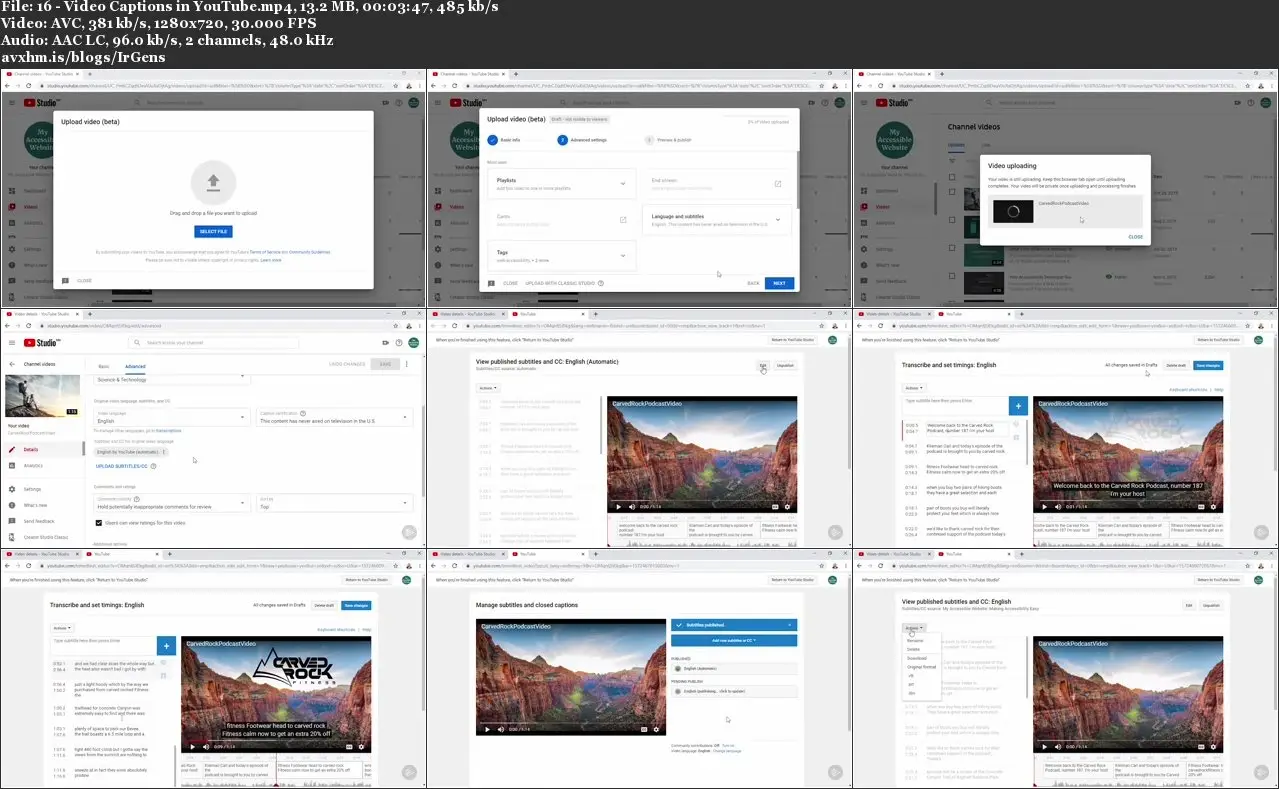Choose Download in the open Actions menu
The image size is (1279, 789).
[x=917, y=658]
